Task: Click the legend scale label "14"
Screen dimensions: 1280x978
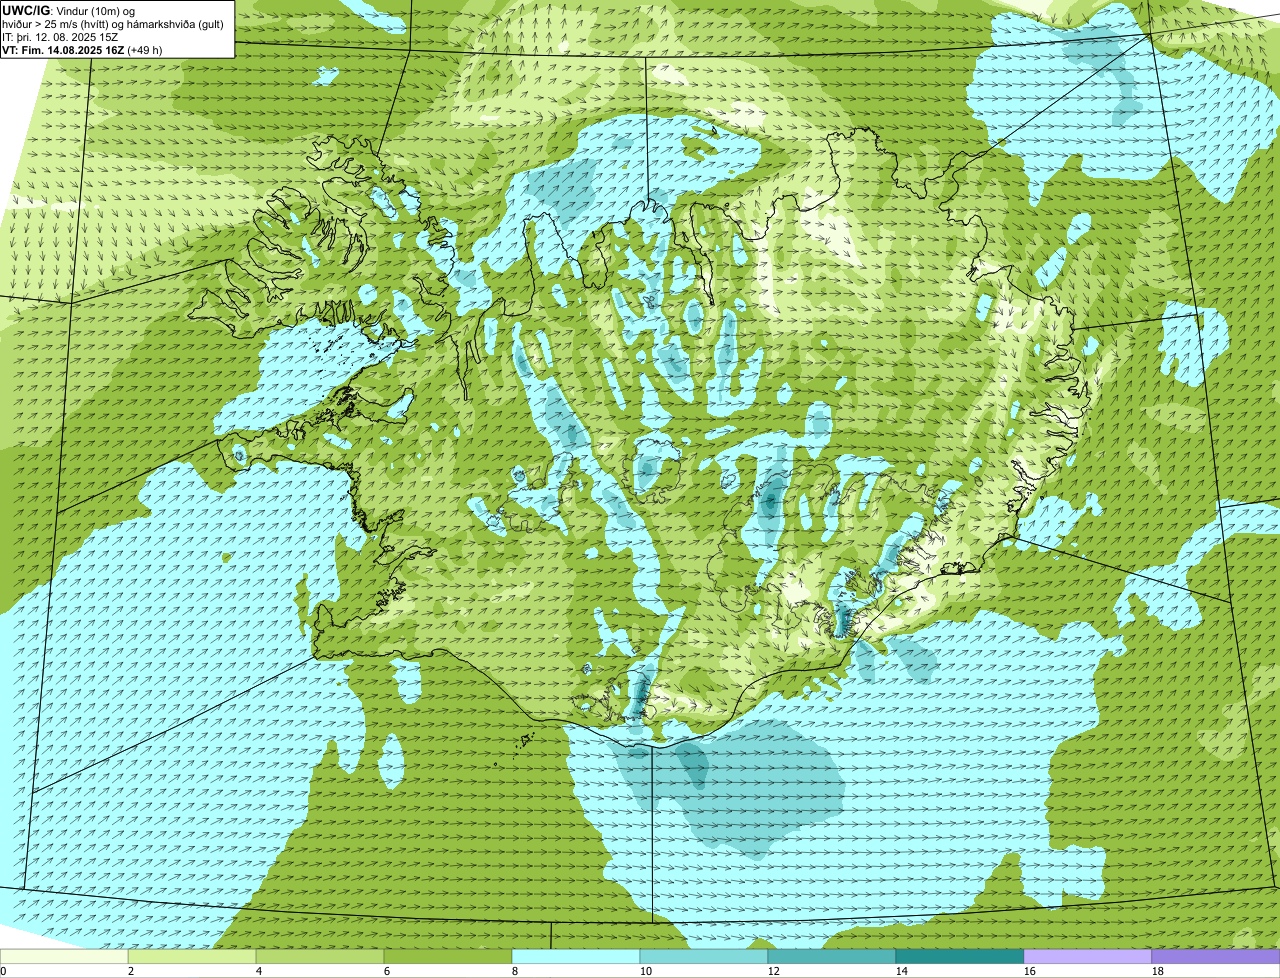Action: pos(902,971)
